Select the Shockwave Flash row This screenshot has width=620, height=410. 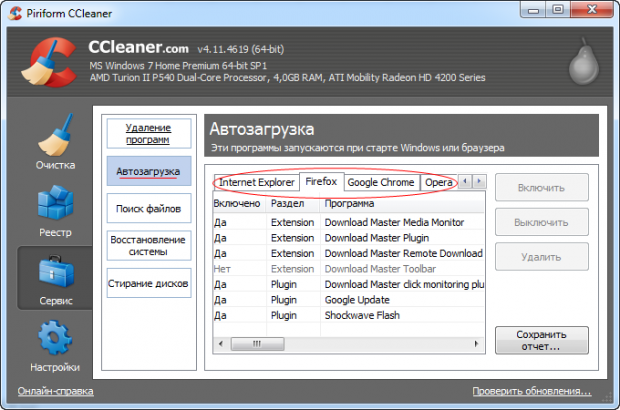[348, 315]
